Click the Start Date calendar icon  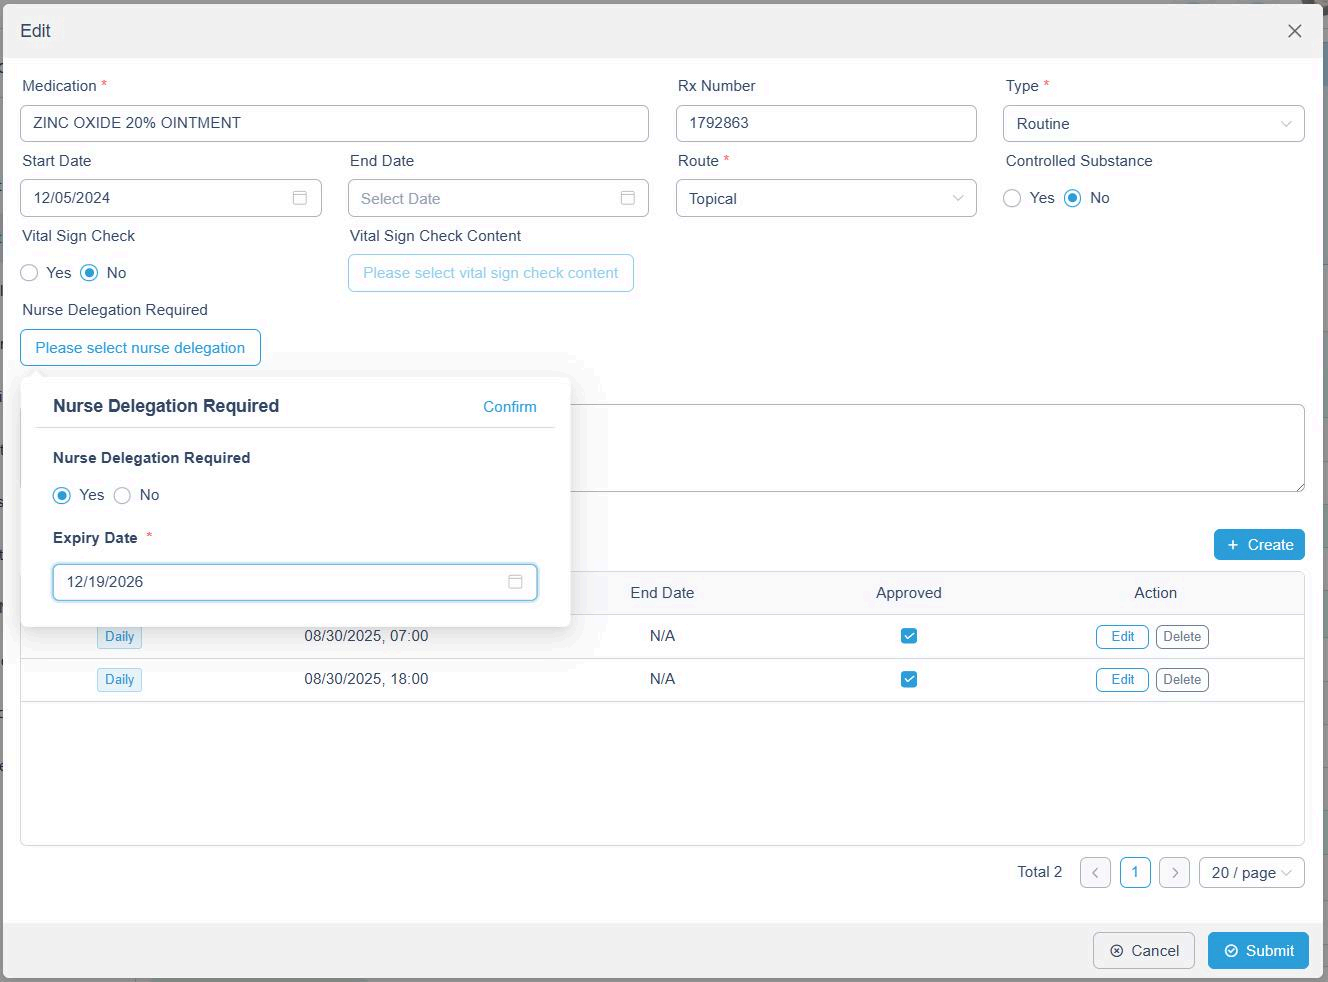299,198
